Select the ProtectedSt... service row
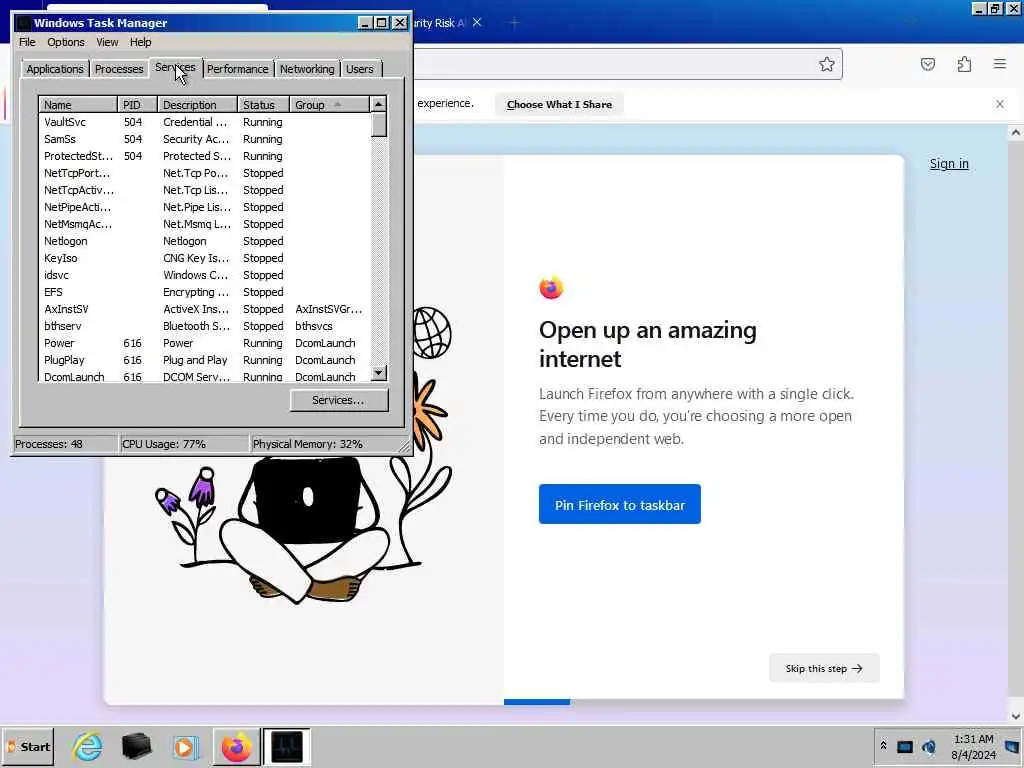This screenshot has width=1024, height=768. click(204, 156)
